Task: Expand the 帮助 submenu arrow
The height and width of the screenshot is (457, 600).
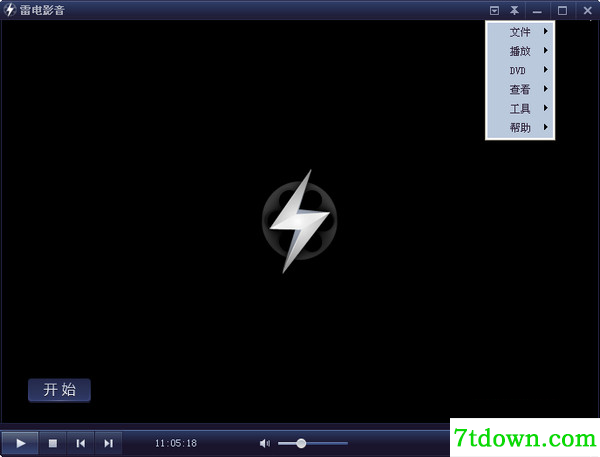Action: coord(546,127)
